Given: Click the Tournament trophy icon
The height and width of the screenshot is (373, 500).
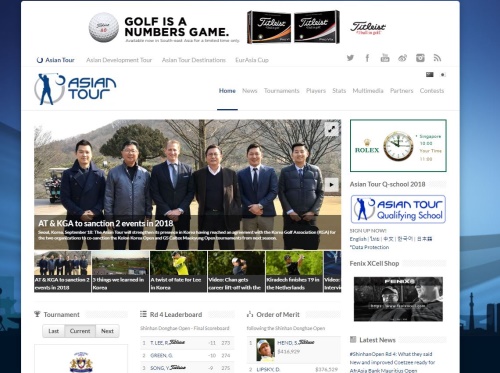Looking at the screenshot, I should point(37,314).
